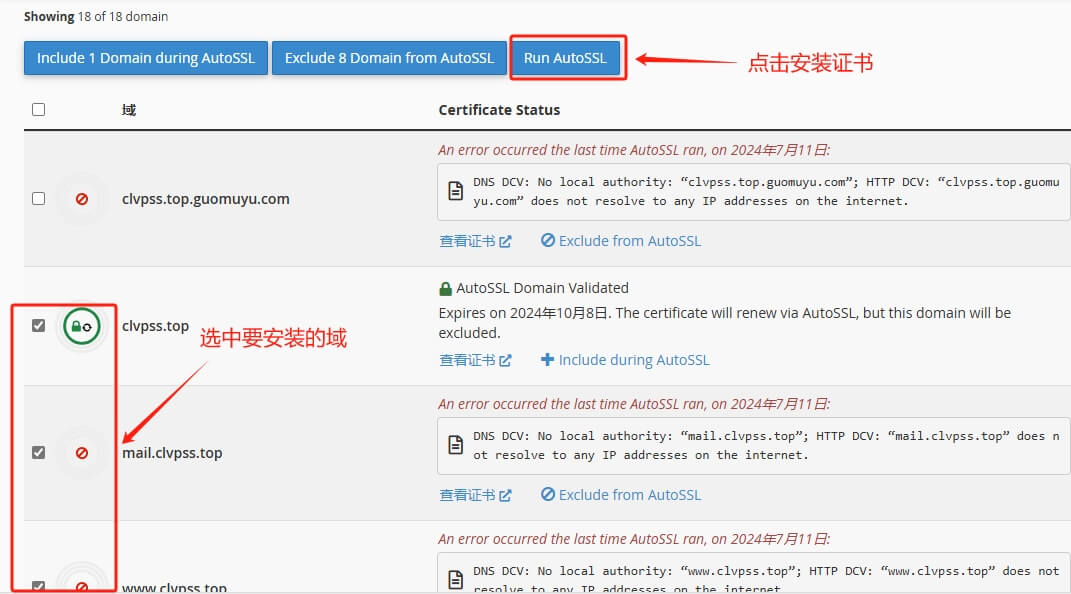
Task: Toggle the select-all checkbox in the header row
Action: pos(38,109)
